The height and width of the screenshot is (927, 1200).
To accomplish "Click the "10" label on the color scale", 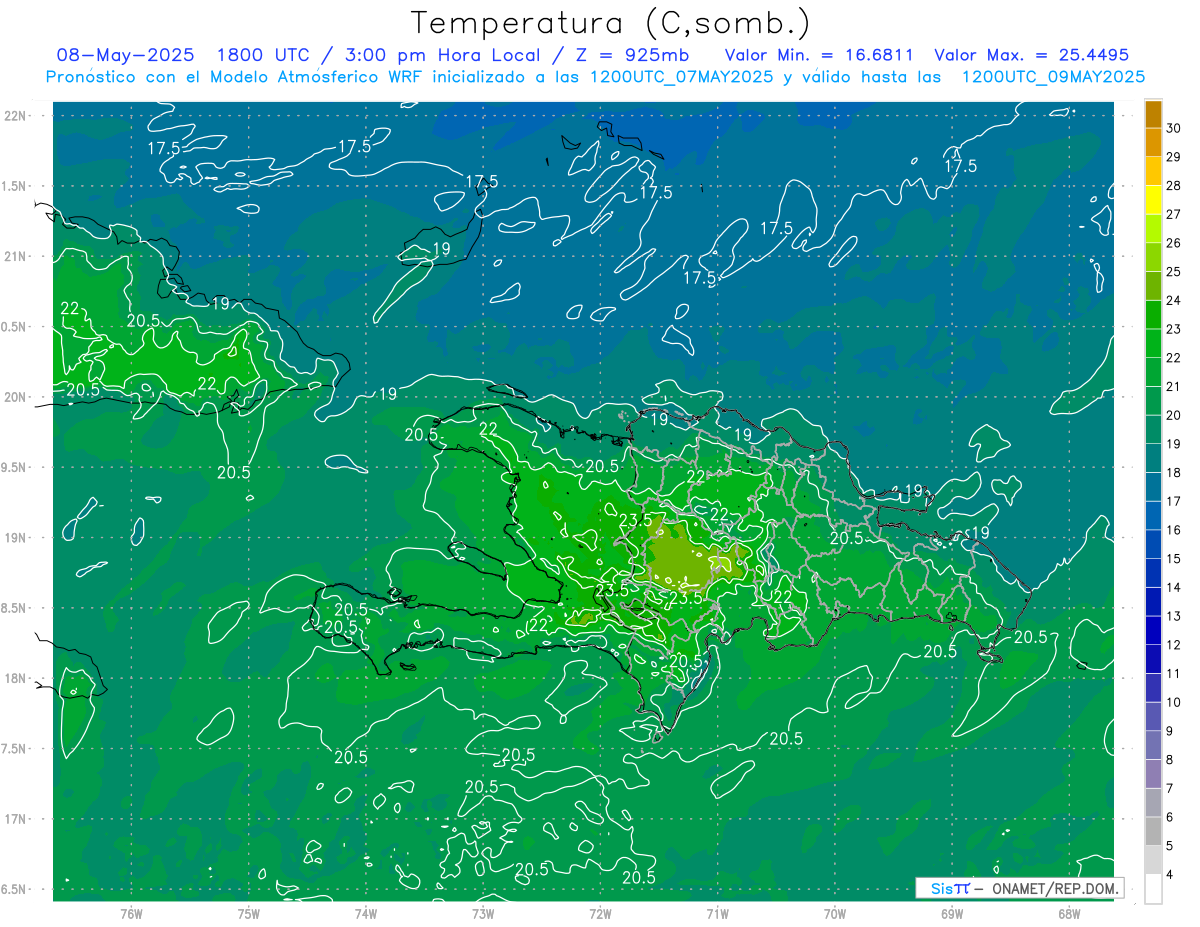I will (1173, 702).
